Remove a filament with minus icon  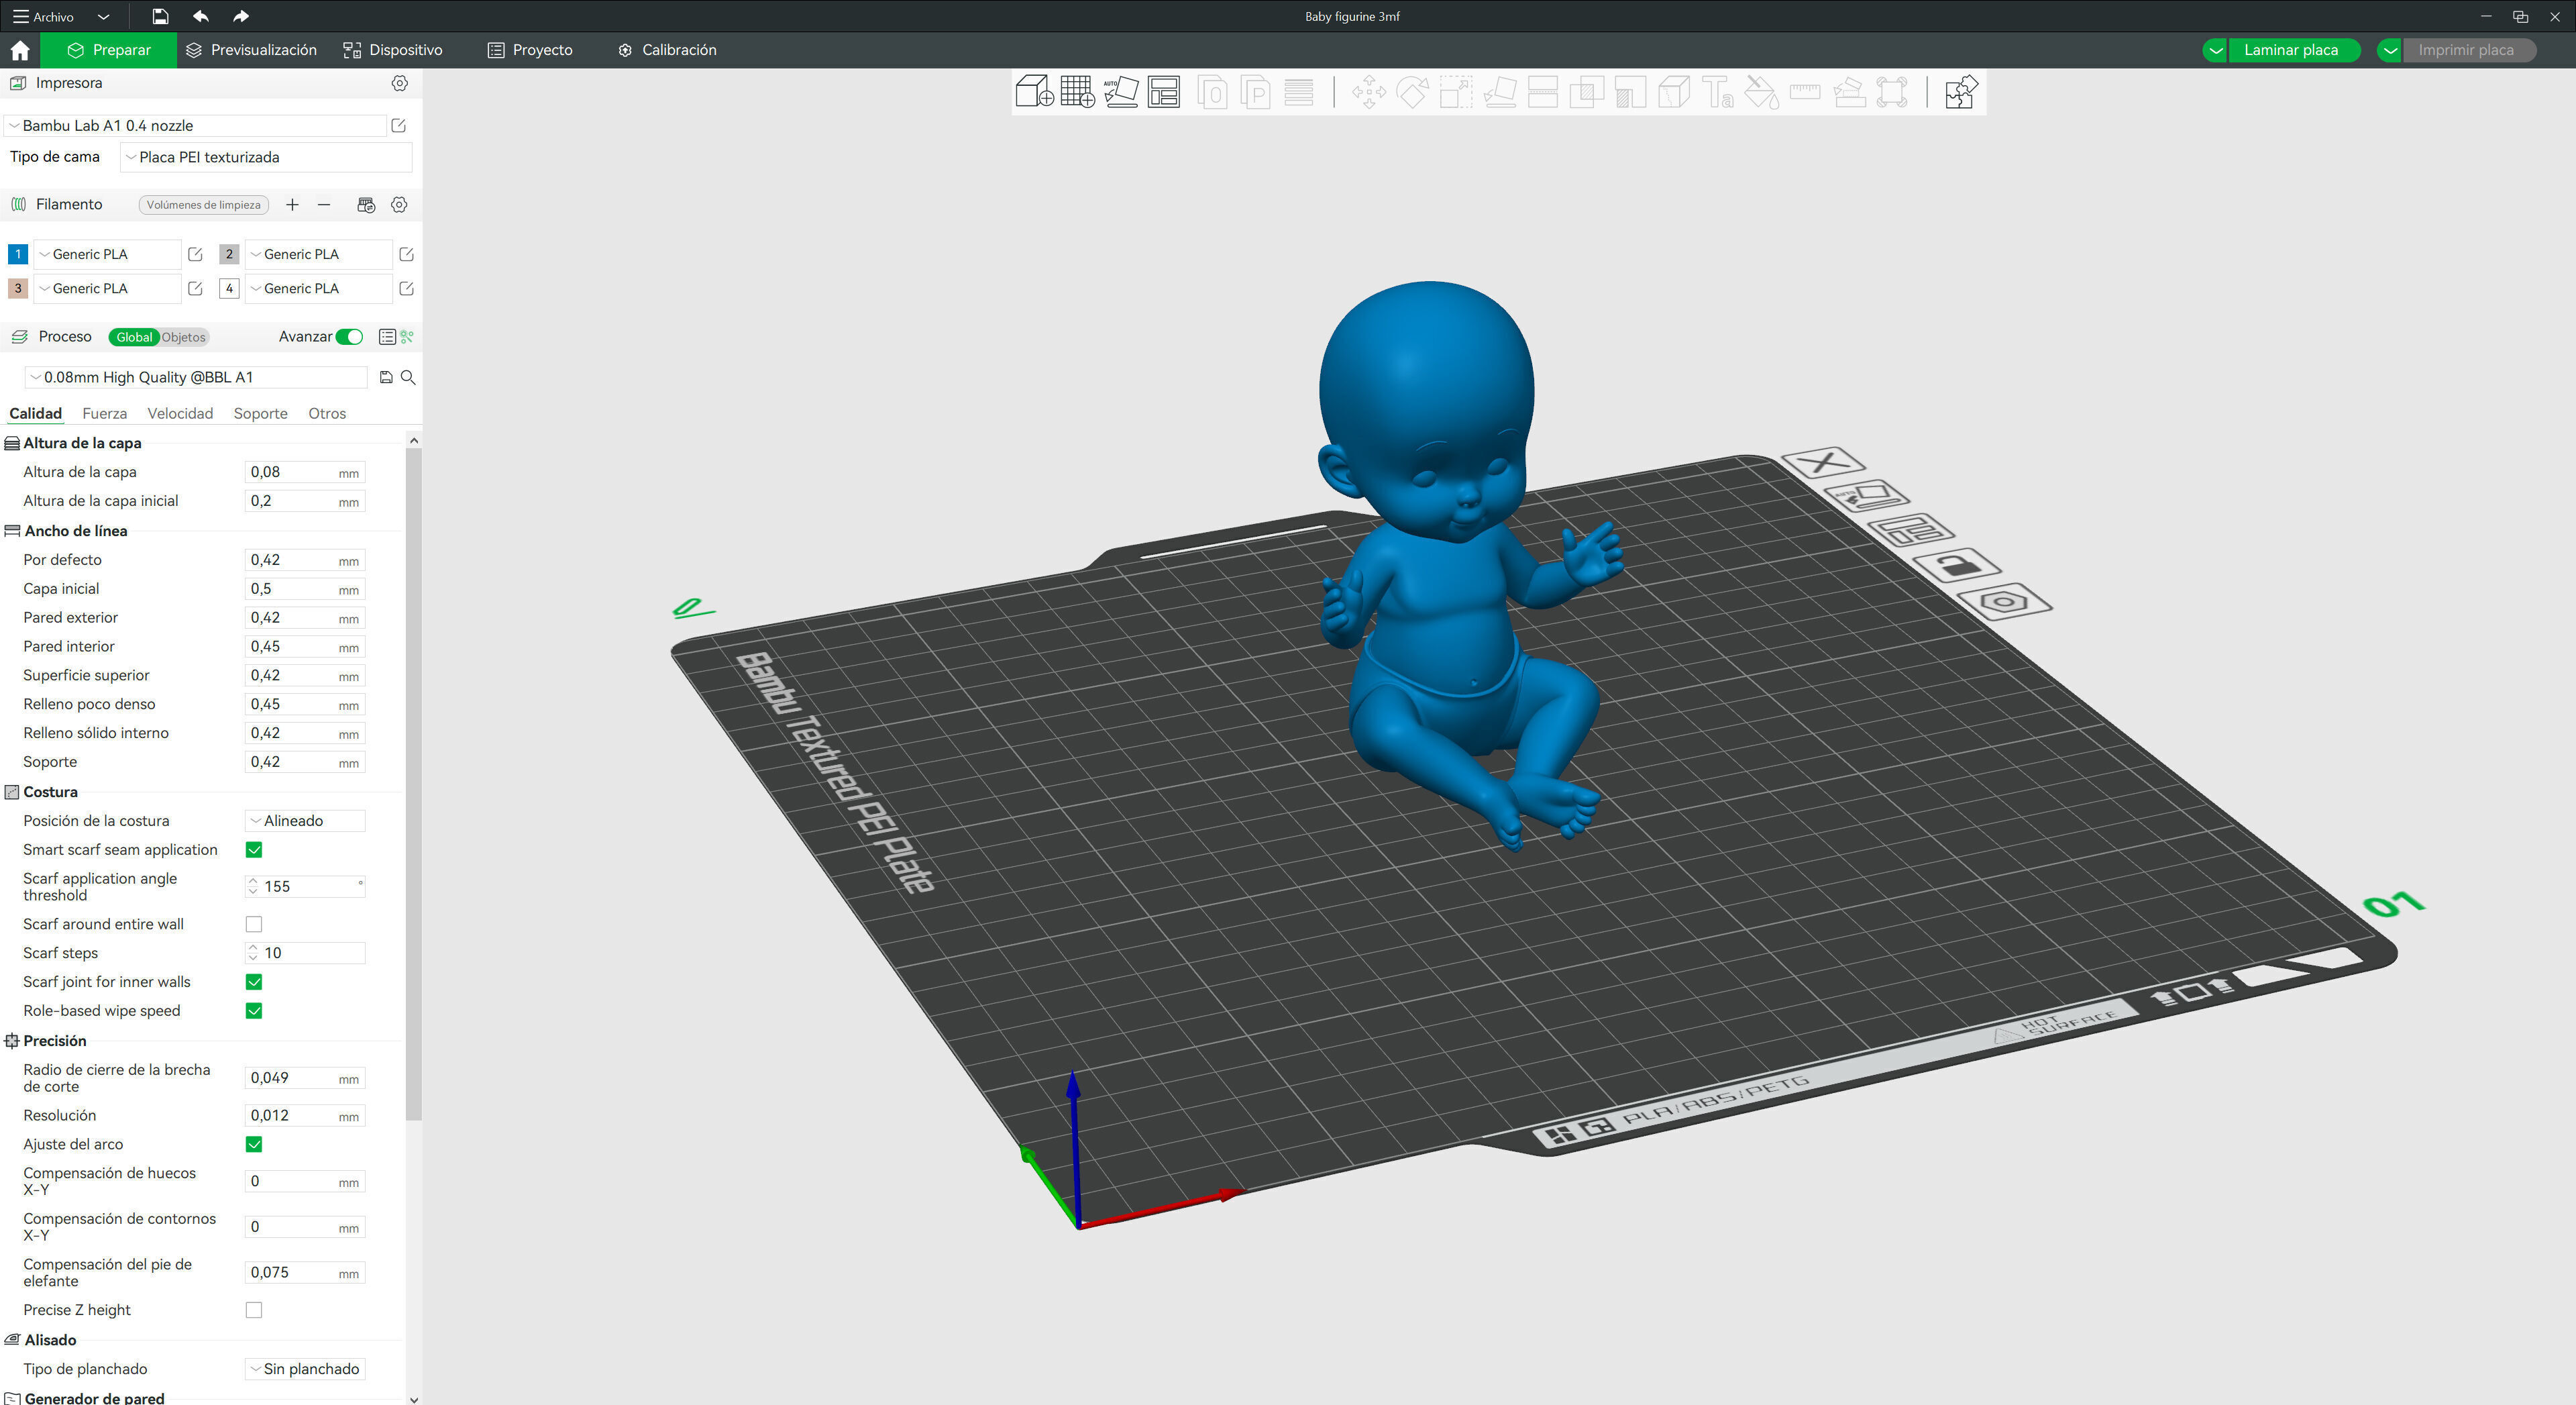coord(324,204)
